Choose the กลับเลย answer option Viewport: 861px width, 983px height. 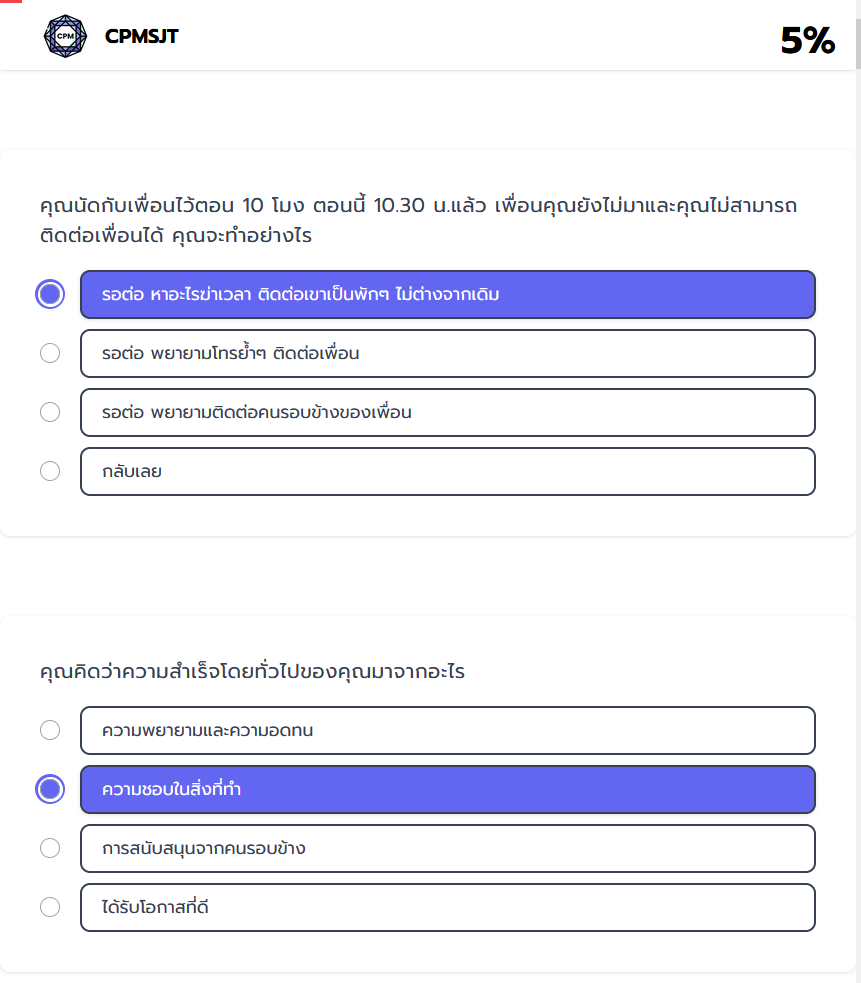click(x=447, y=471)
